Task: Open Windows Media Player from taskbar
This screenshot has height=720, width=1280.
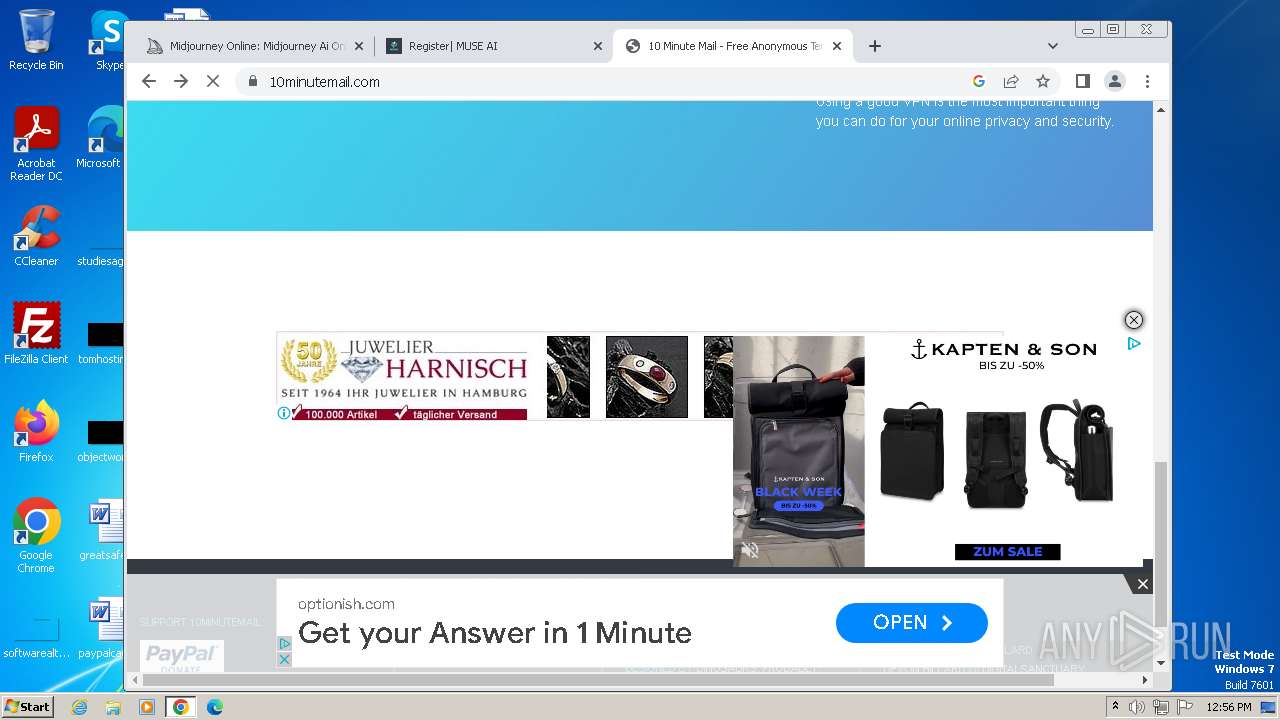Action: pyautogui.click(x=147, y=707)
